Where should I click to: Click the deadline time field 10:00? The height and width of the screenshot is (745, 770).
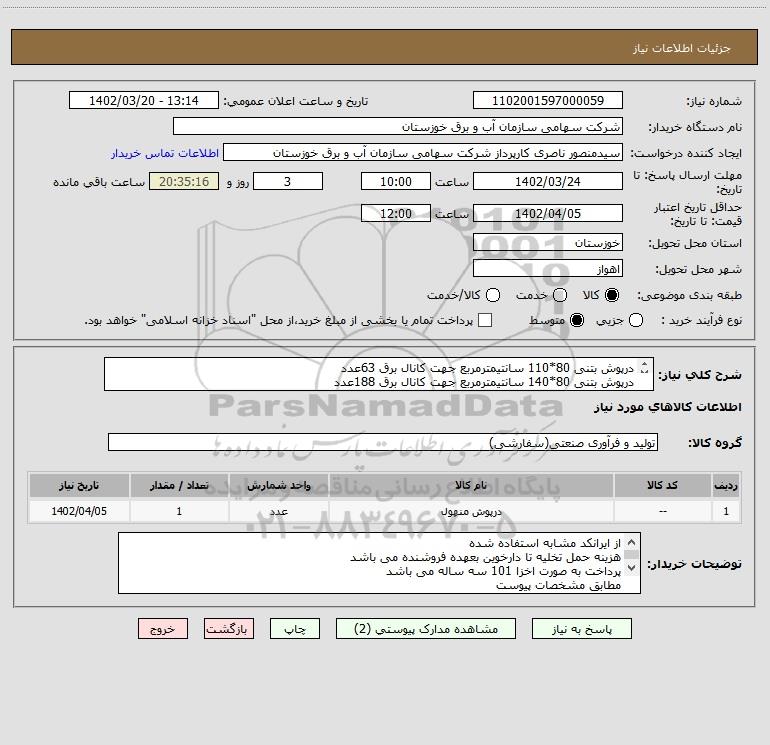396,181
